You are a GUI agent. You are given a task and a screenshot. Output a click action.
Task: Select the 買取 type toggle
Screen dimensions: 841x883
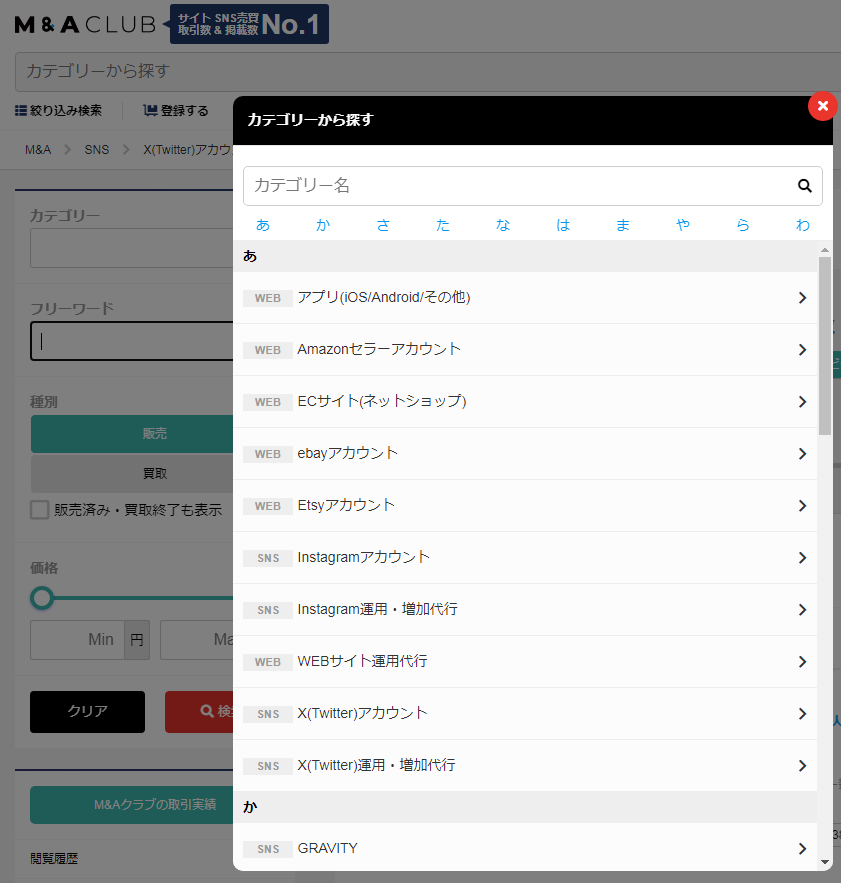point(133,473)
